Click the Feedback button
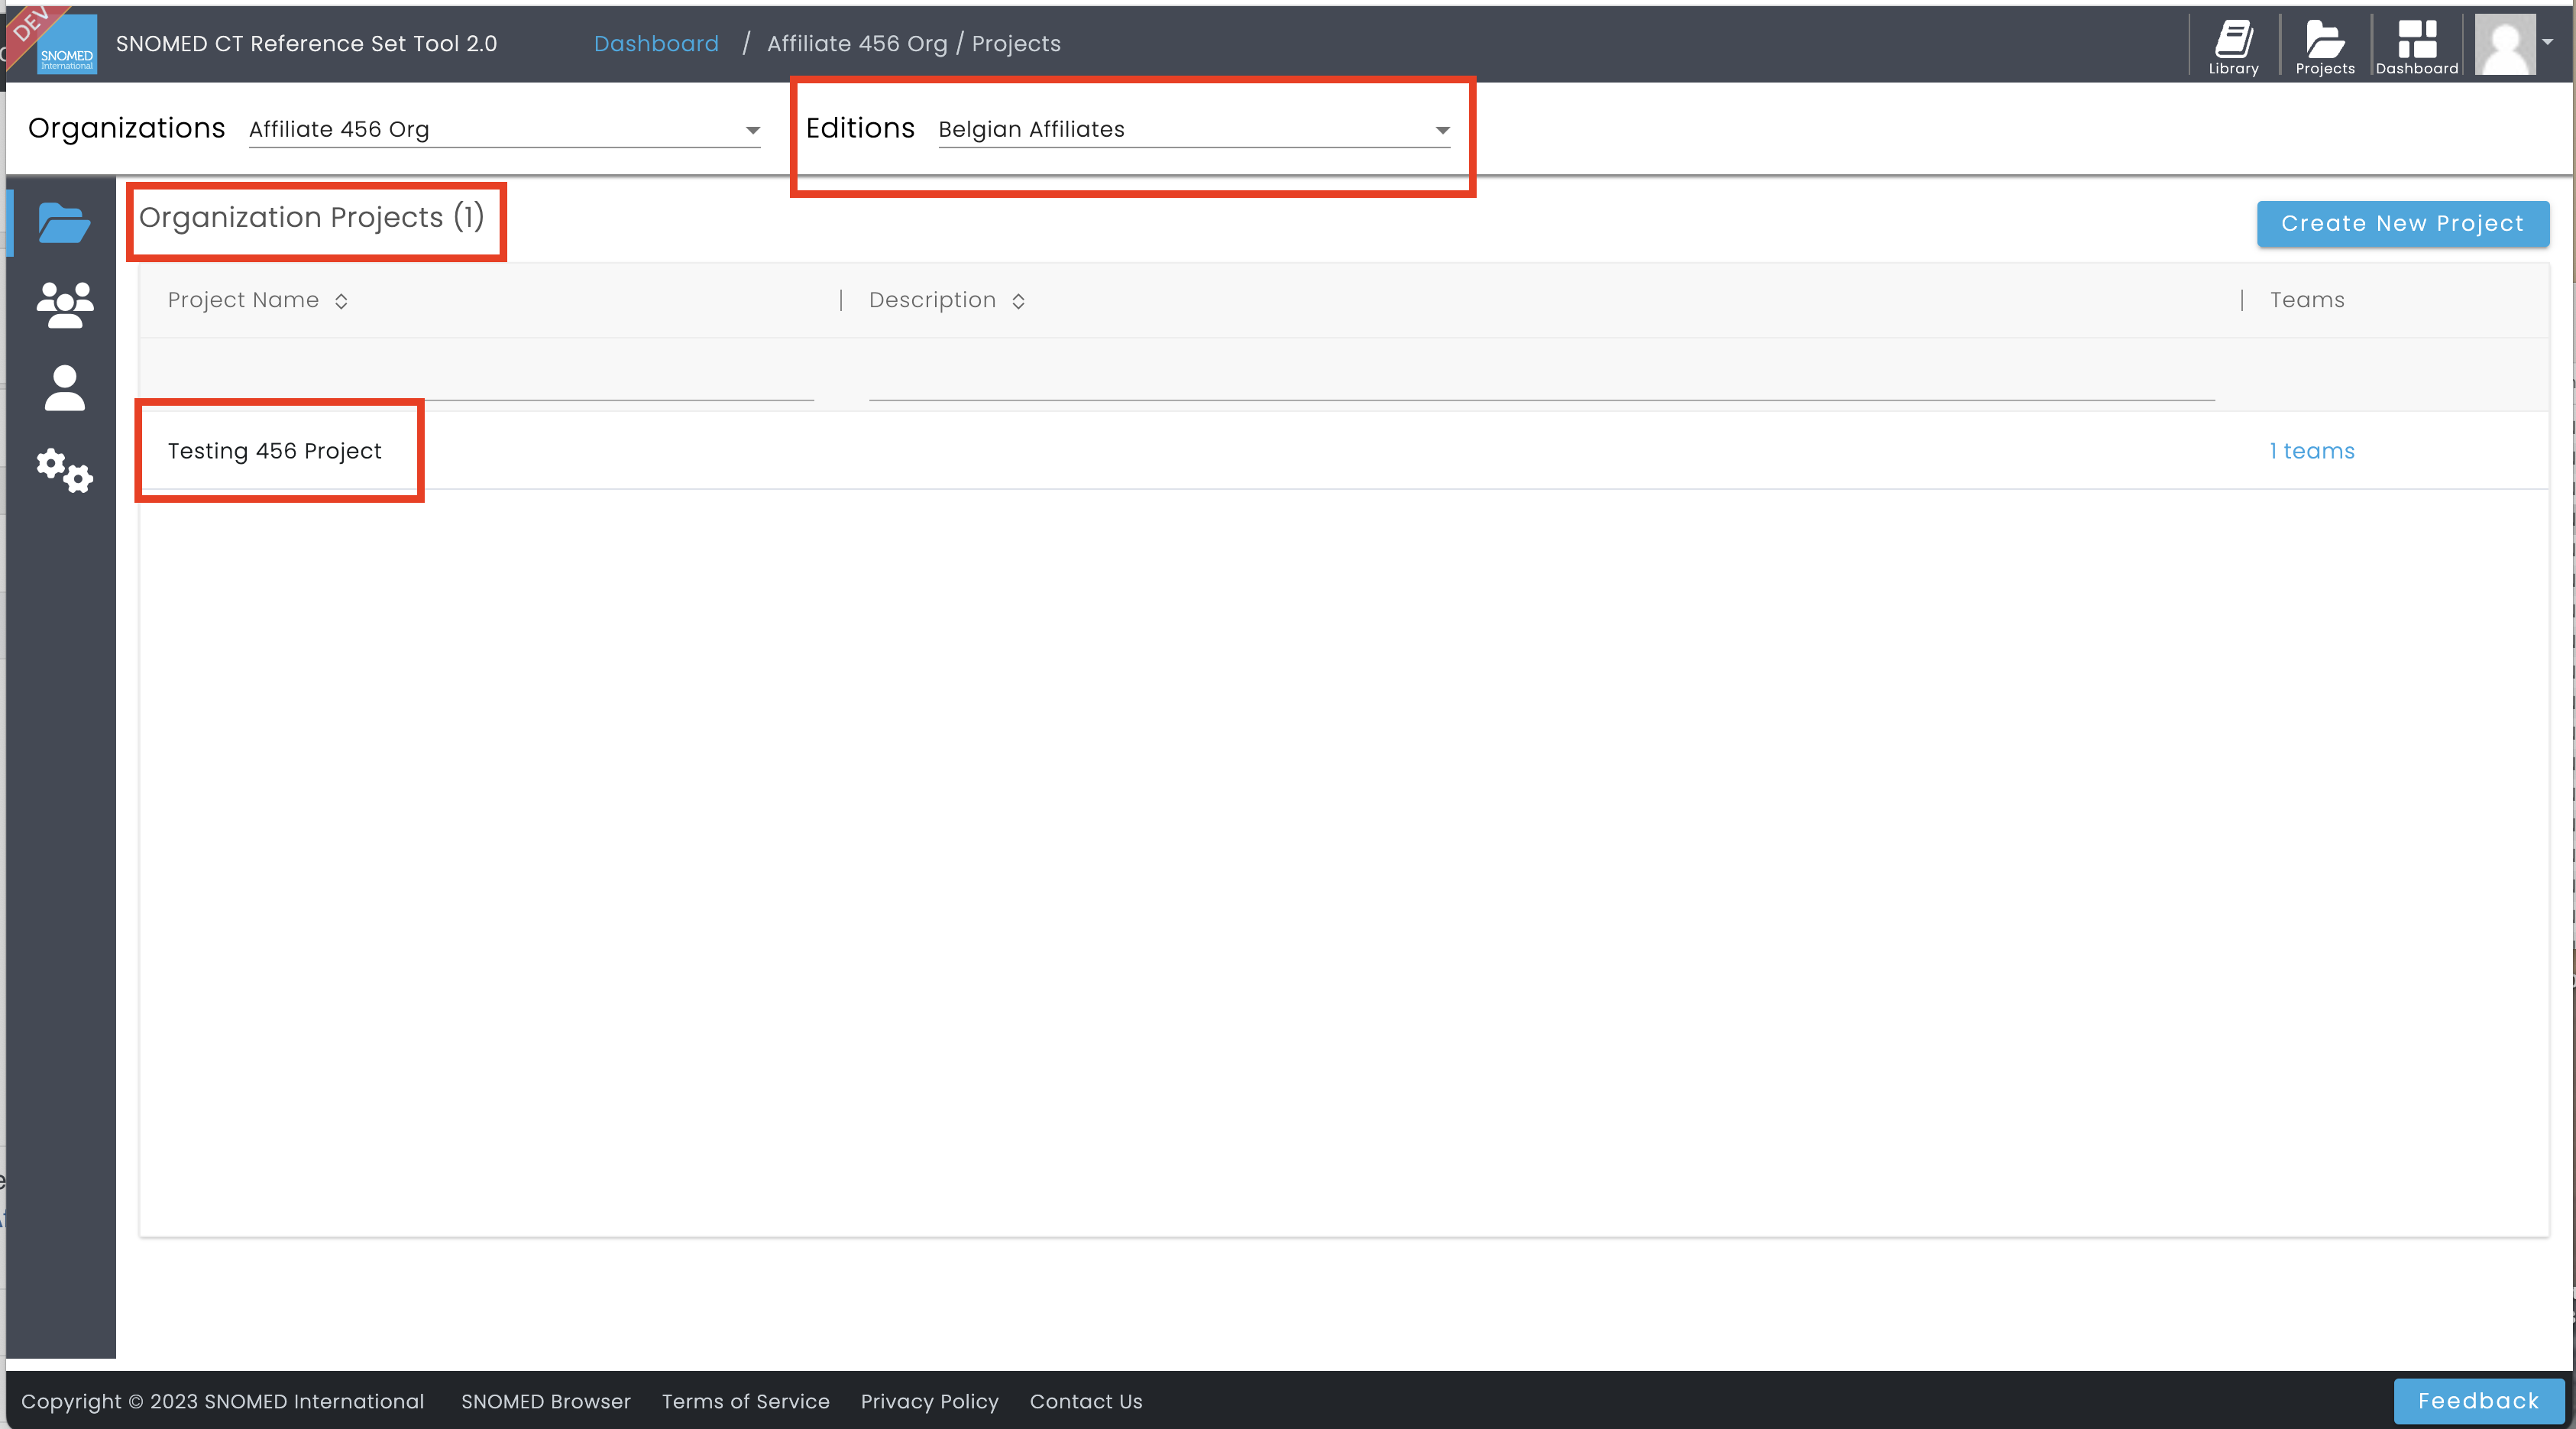This screenshot has height=1429, width=2576. (x=2478, y=1401)
